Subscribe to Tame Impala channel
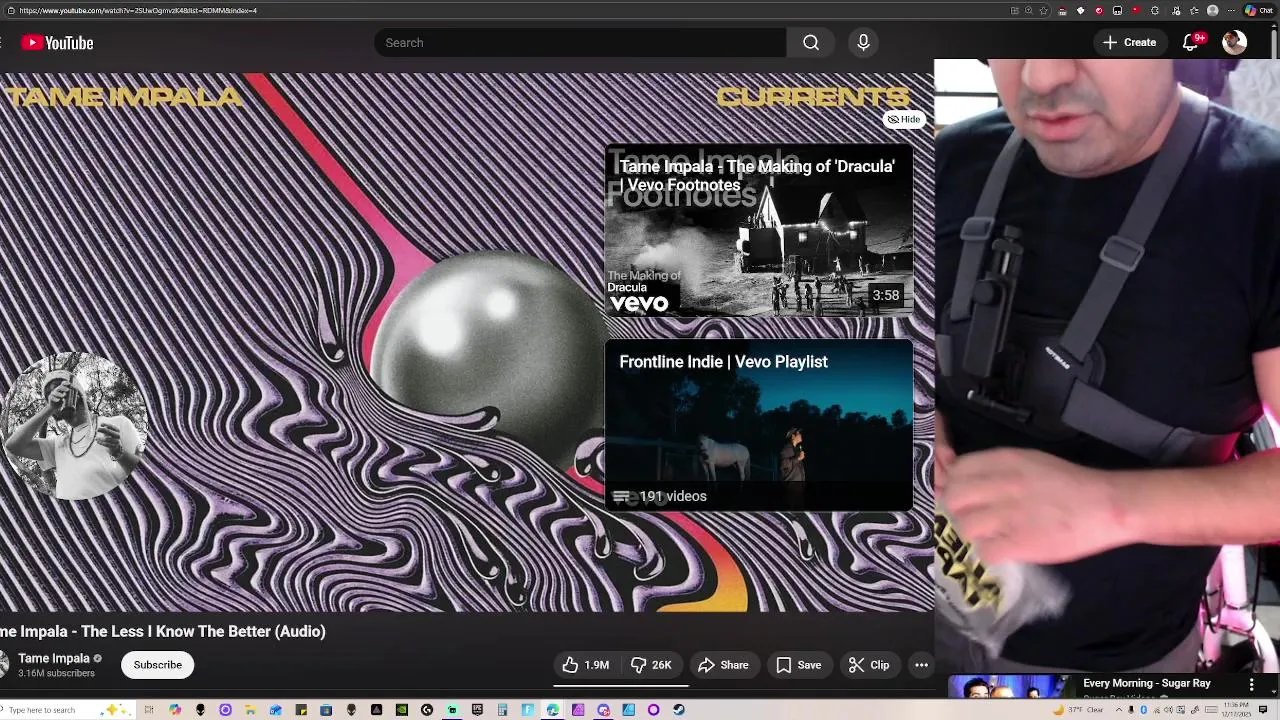The image size is (1280, 720). coord(158,665)
